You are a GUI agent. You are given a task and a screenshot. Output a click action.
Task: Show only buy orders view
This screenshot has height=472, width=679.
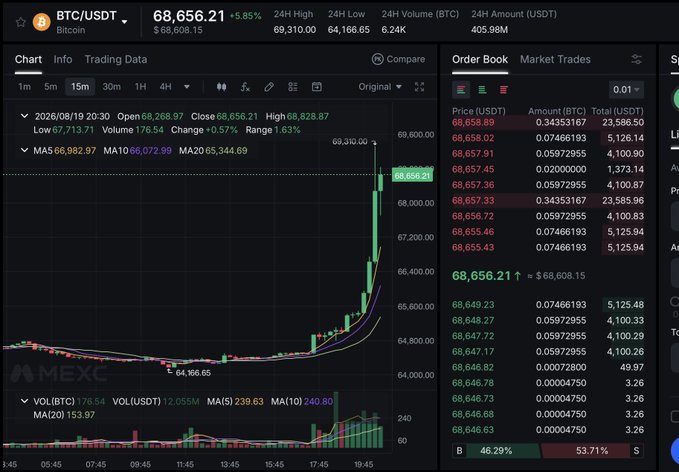(x=482, y=90)
